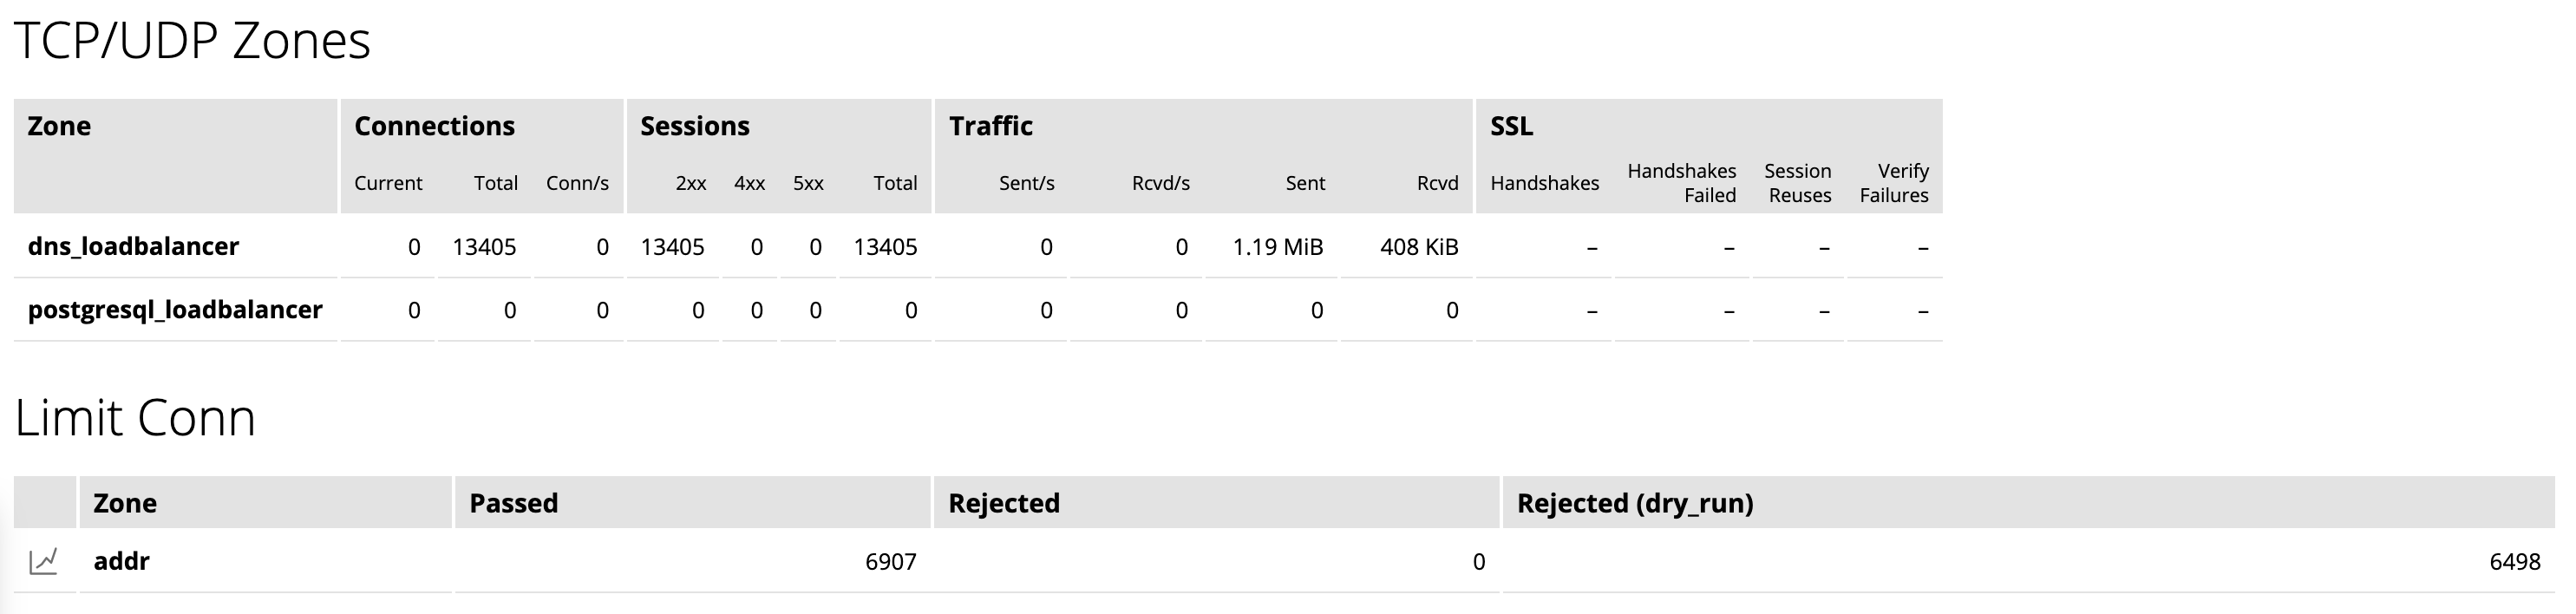Click the Rejected (dry_run) column header
The image size is (2576, 614).
coord(1634,503)
